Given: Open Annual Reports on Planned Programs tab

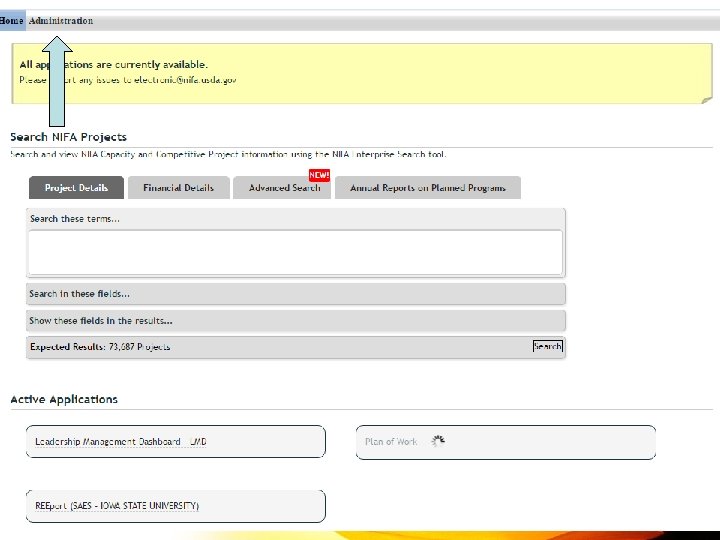Looking at the screenshot, I should [x=428, y=187].
